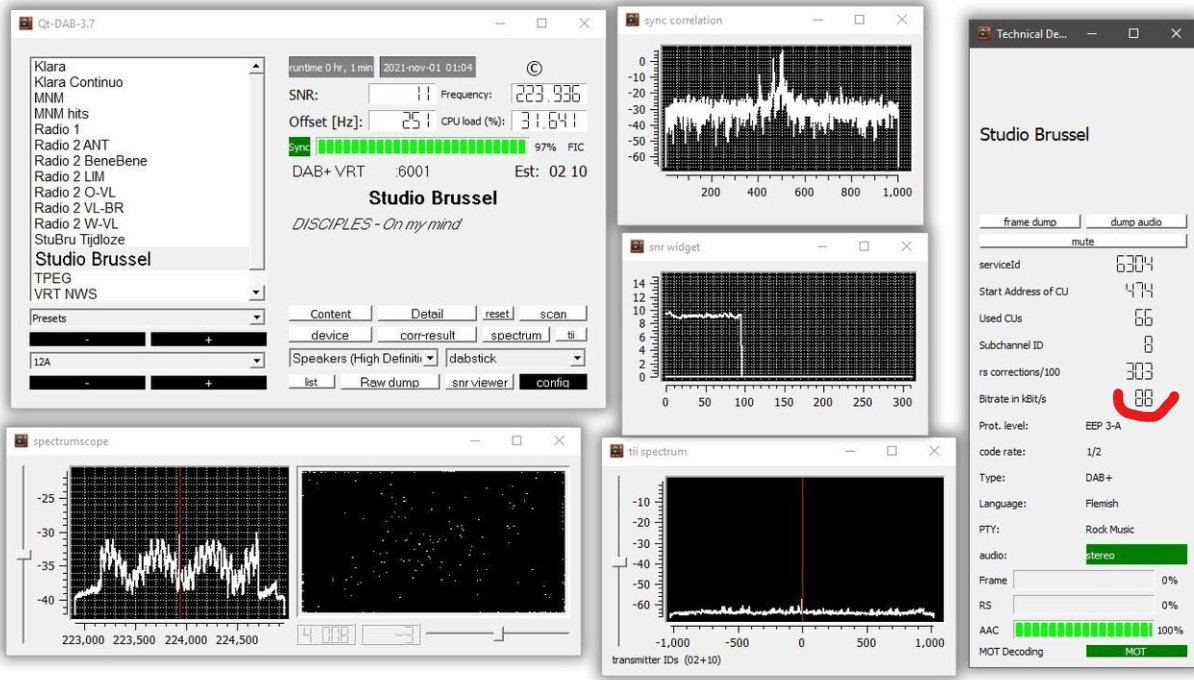Start a Raw dump
The width and height of the screenshot is (1194, 680).
390,382
